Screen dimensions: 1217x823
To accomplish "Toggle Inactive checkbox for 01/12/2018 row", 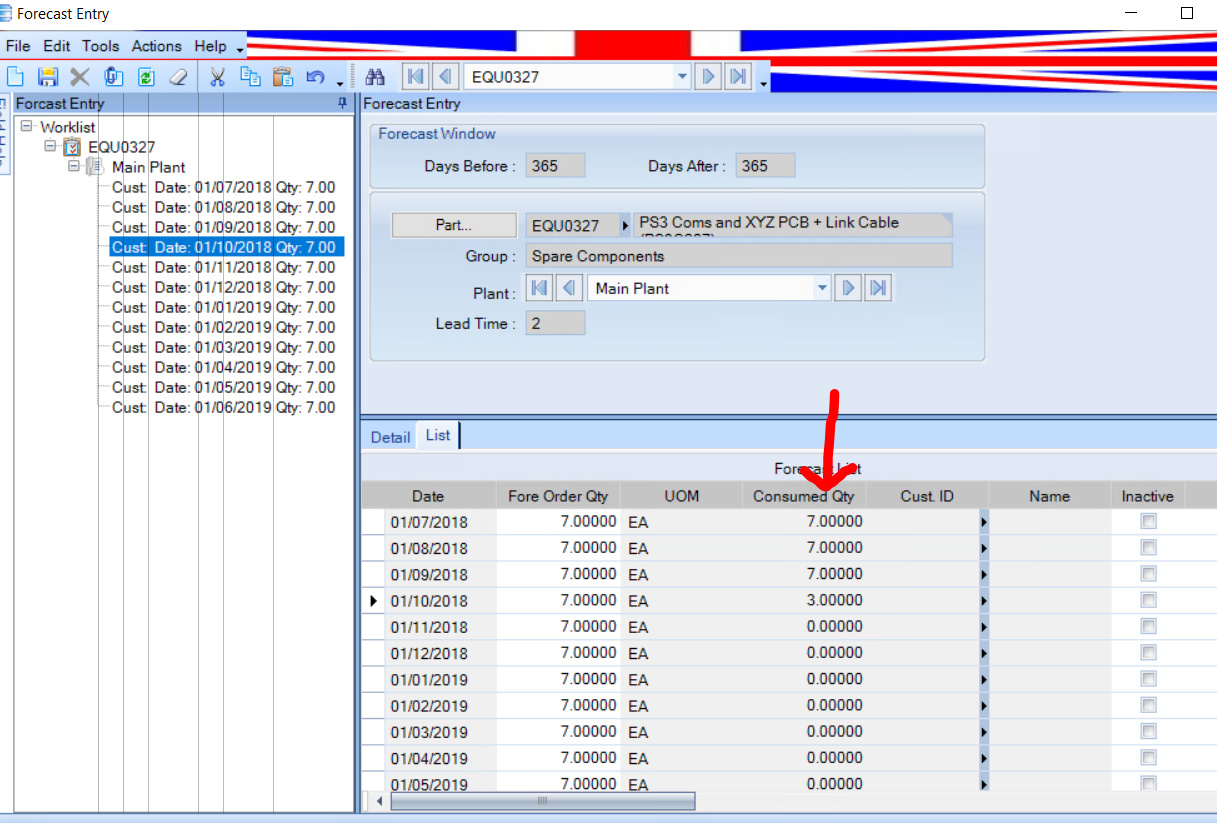I will click(x=1148, y=653).
